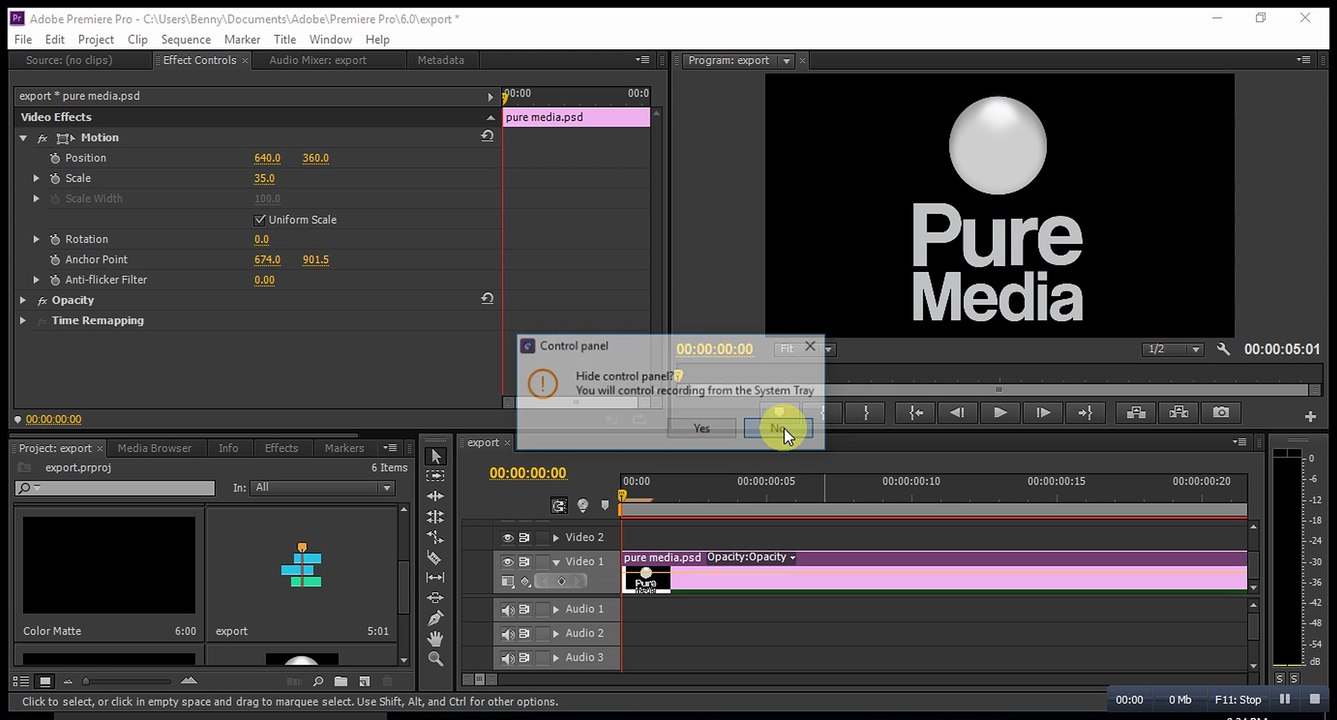
Task: Mute Audio 3 track speaker
Action: [507, 658]
